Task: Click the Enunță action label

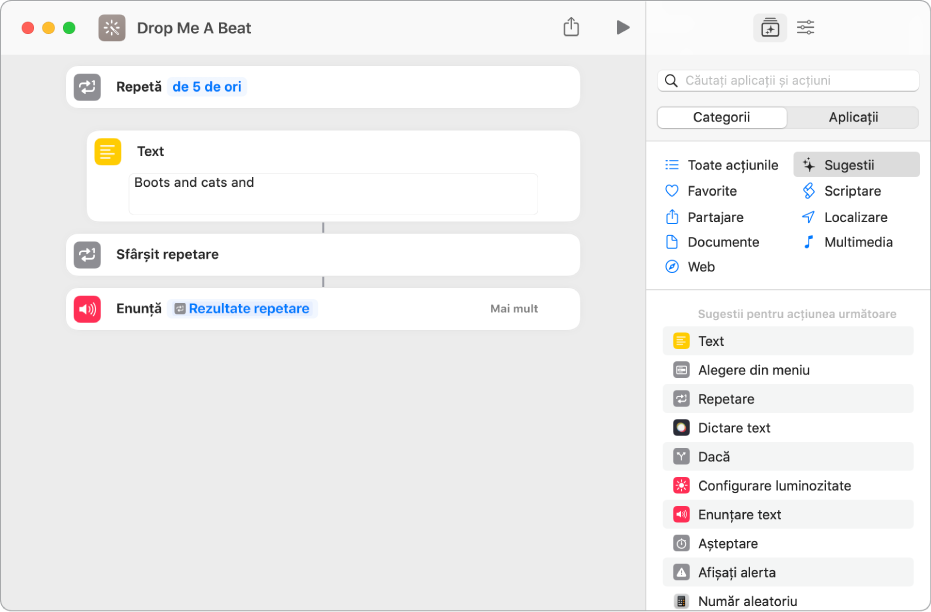Action: click(138, 309)
